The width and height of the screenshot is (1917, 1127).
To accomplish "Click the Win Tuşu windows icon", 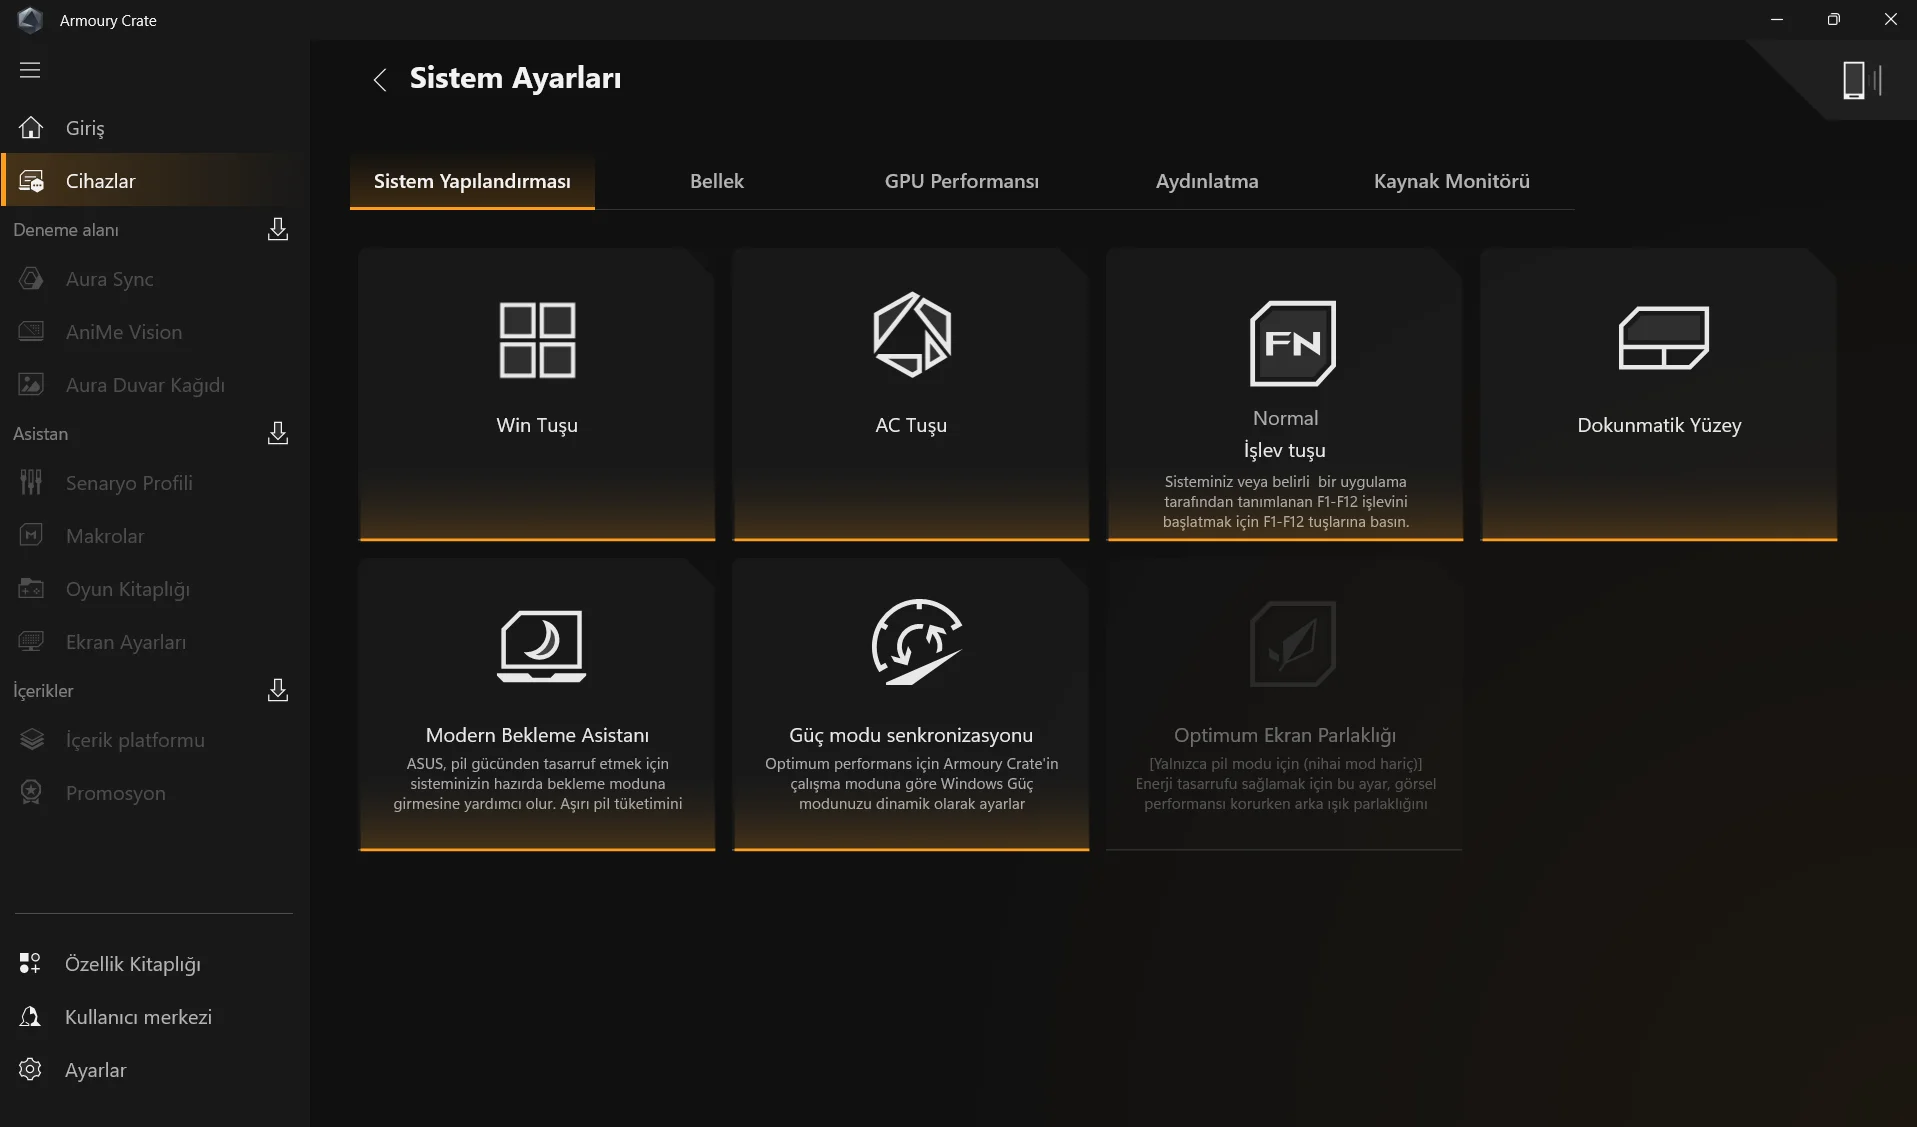I will (537, 340).
